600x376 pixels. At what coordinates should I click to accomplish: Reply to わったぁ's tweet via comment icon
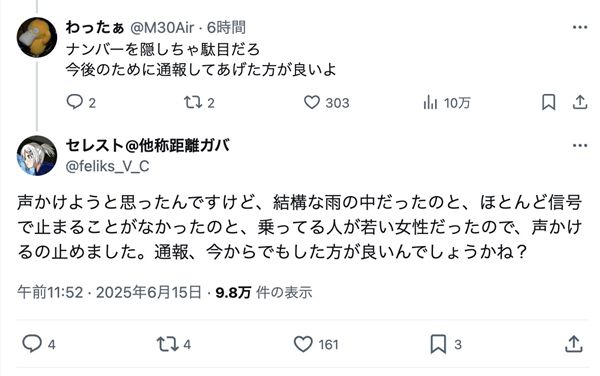click(75, 102)
